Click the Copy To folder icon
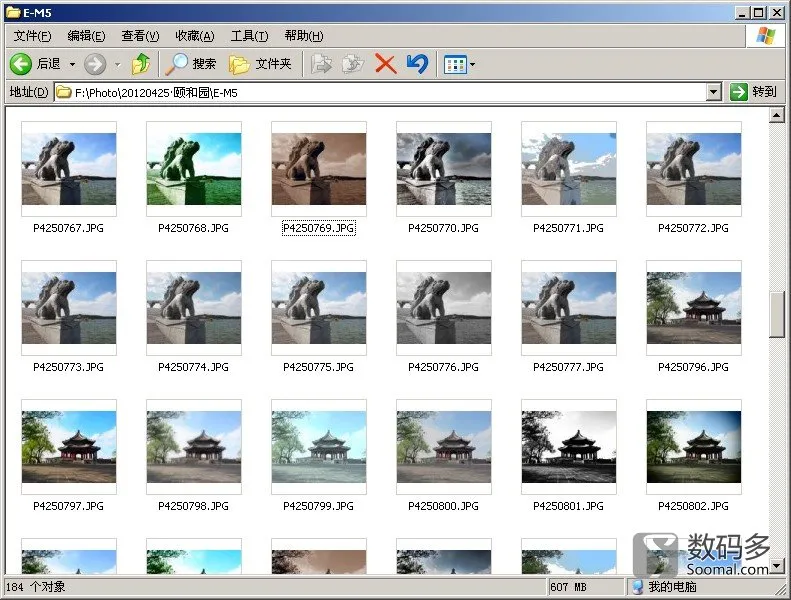 pos(353,64)
